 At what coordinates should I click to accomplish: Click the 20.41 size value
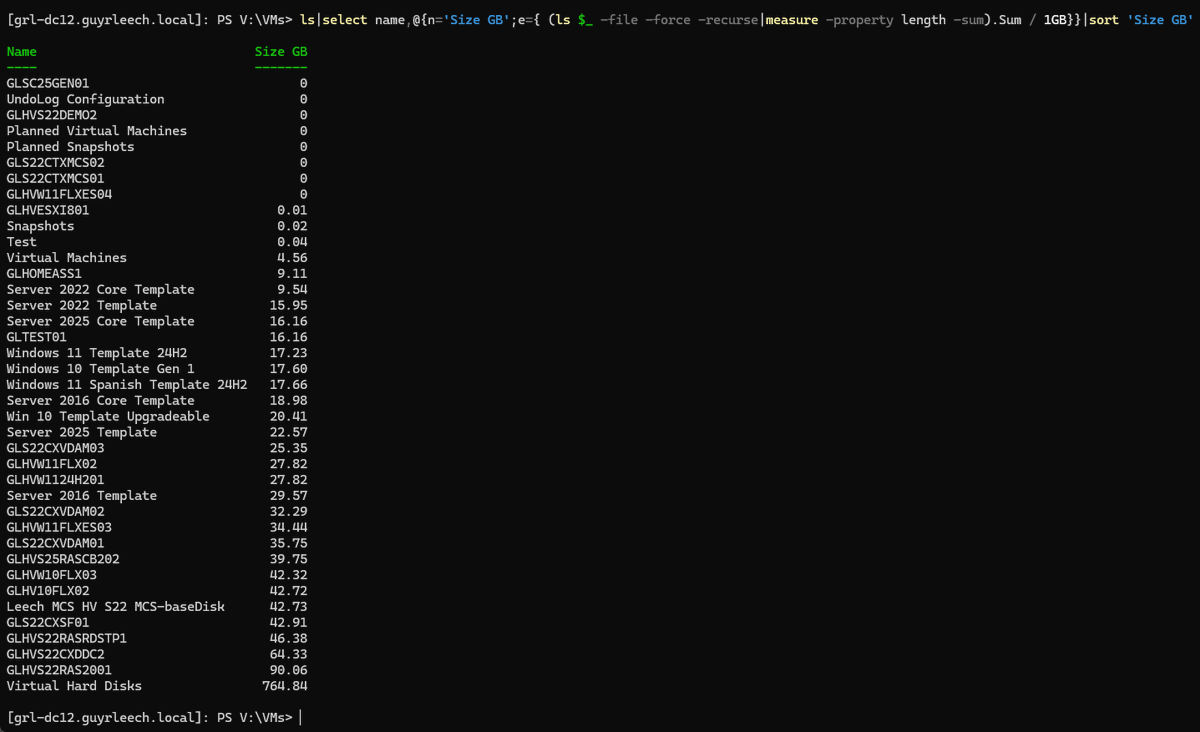click(289, 417)
